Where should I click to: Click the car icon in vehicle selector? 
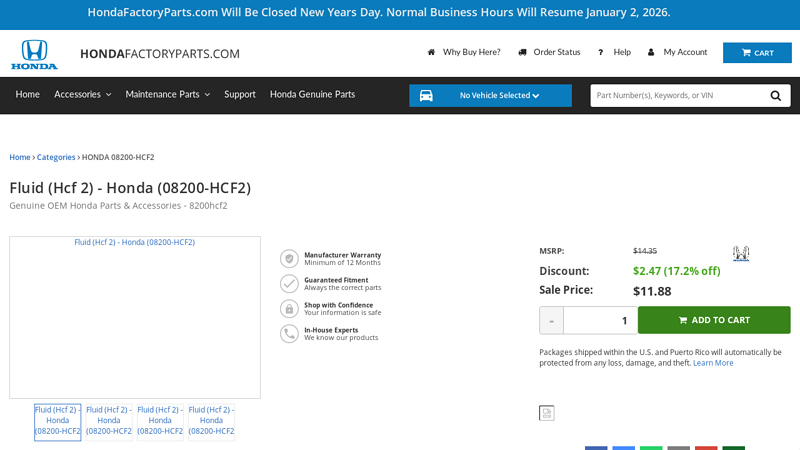click(x=426, y=96)
